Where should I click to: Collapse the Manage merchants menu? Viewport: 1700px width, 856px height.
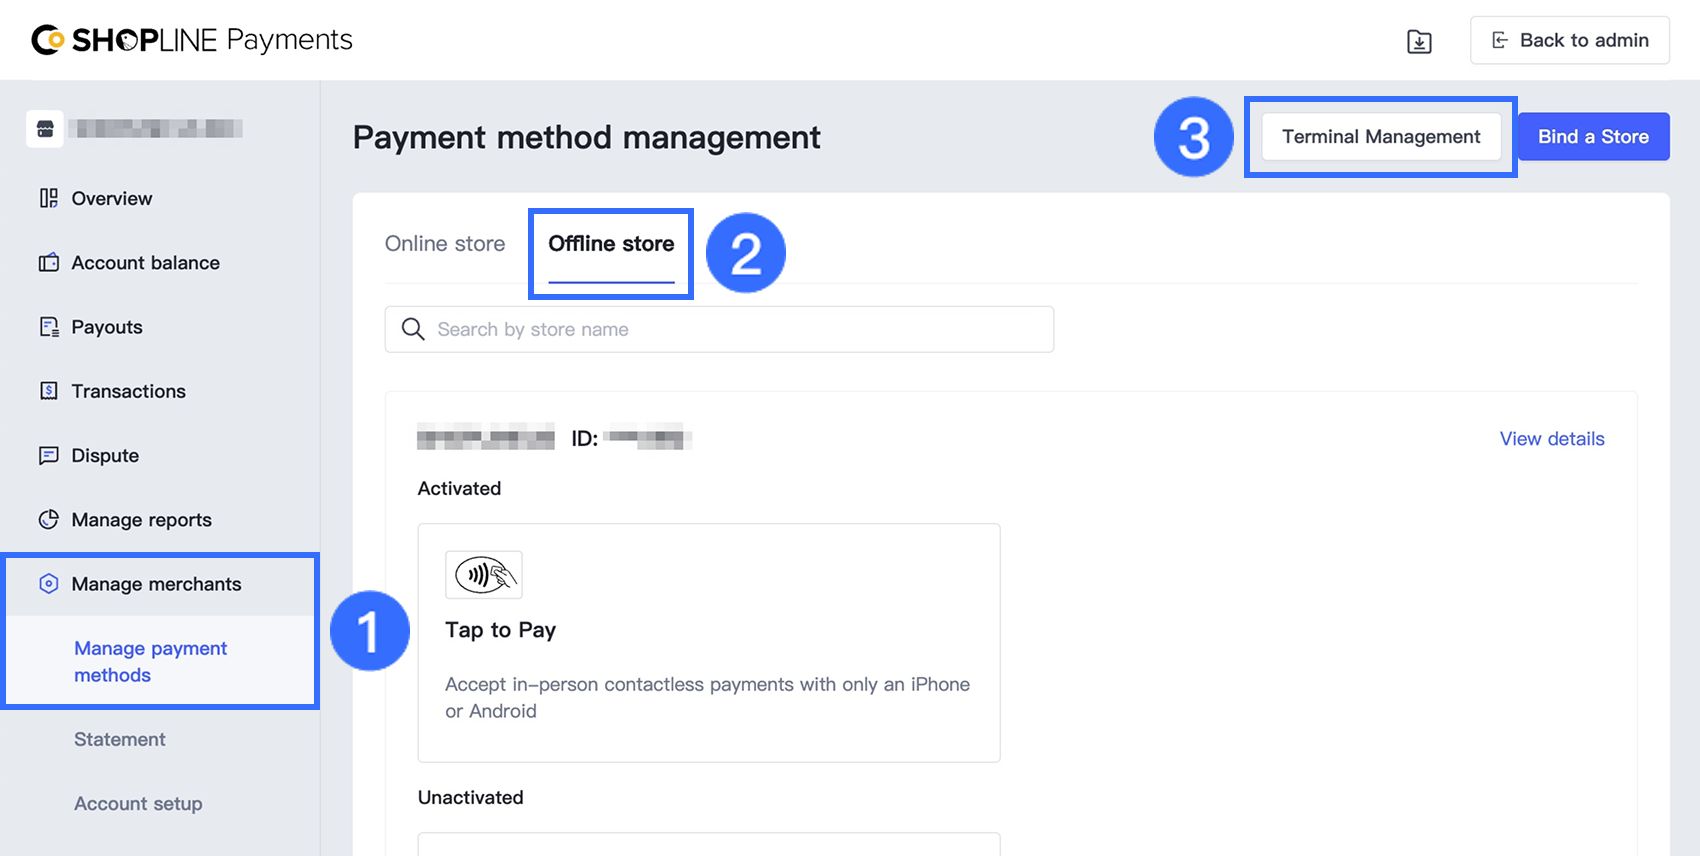pos(156,584)
